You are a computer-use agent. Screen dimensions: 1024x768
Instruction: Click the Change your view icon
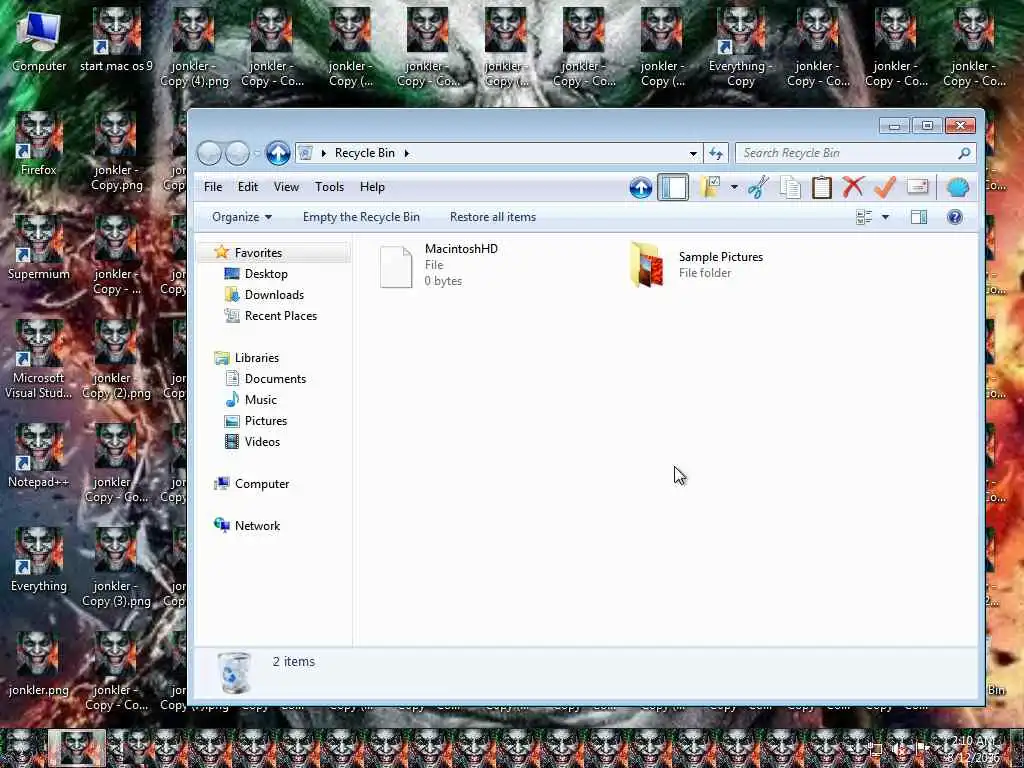864,217
